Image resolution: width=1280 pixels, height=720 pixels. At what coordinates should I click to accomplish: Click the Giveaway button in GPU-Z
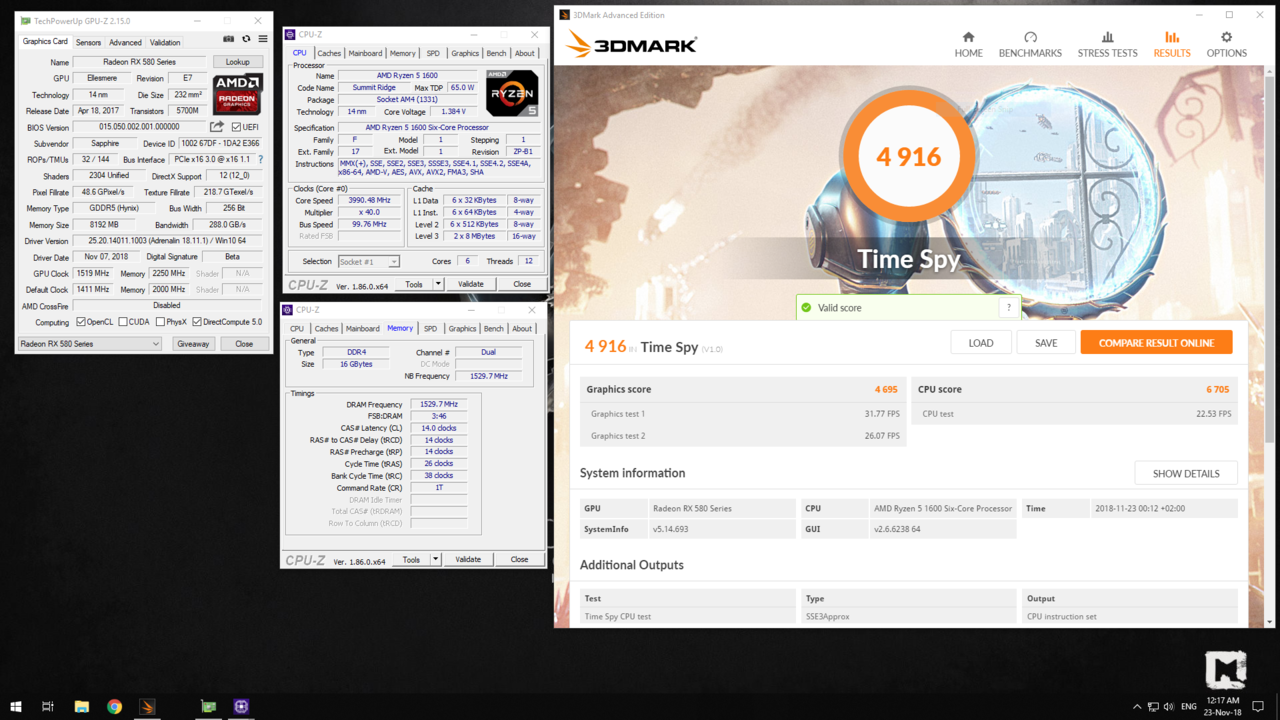tap(193, 344)
